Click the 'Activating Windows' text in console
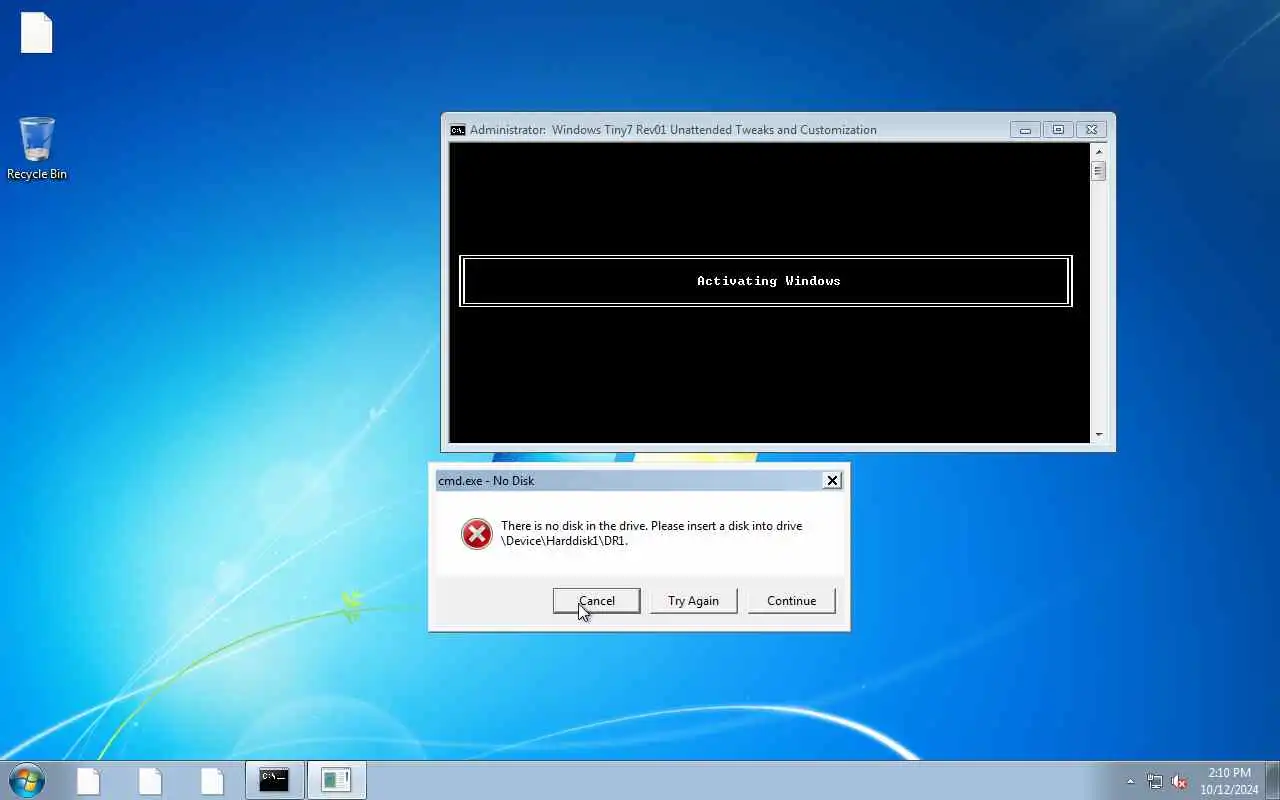 768,281
